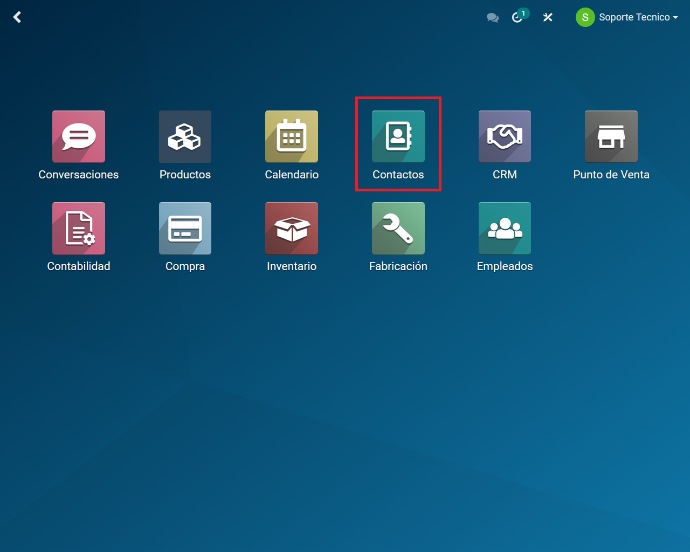690x552 pixels.
Task: Open the Inventario box icon
Action: point(291,228)
